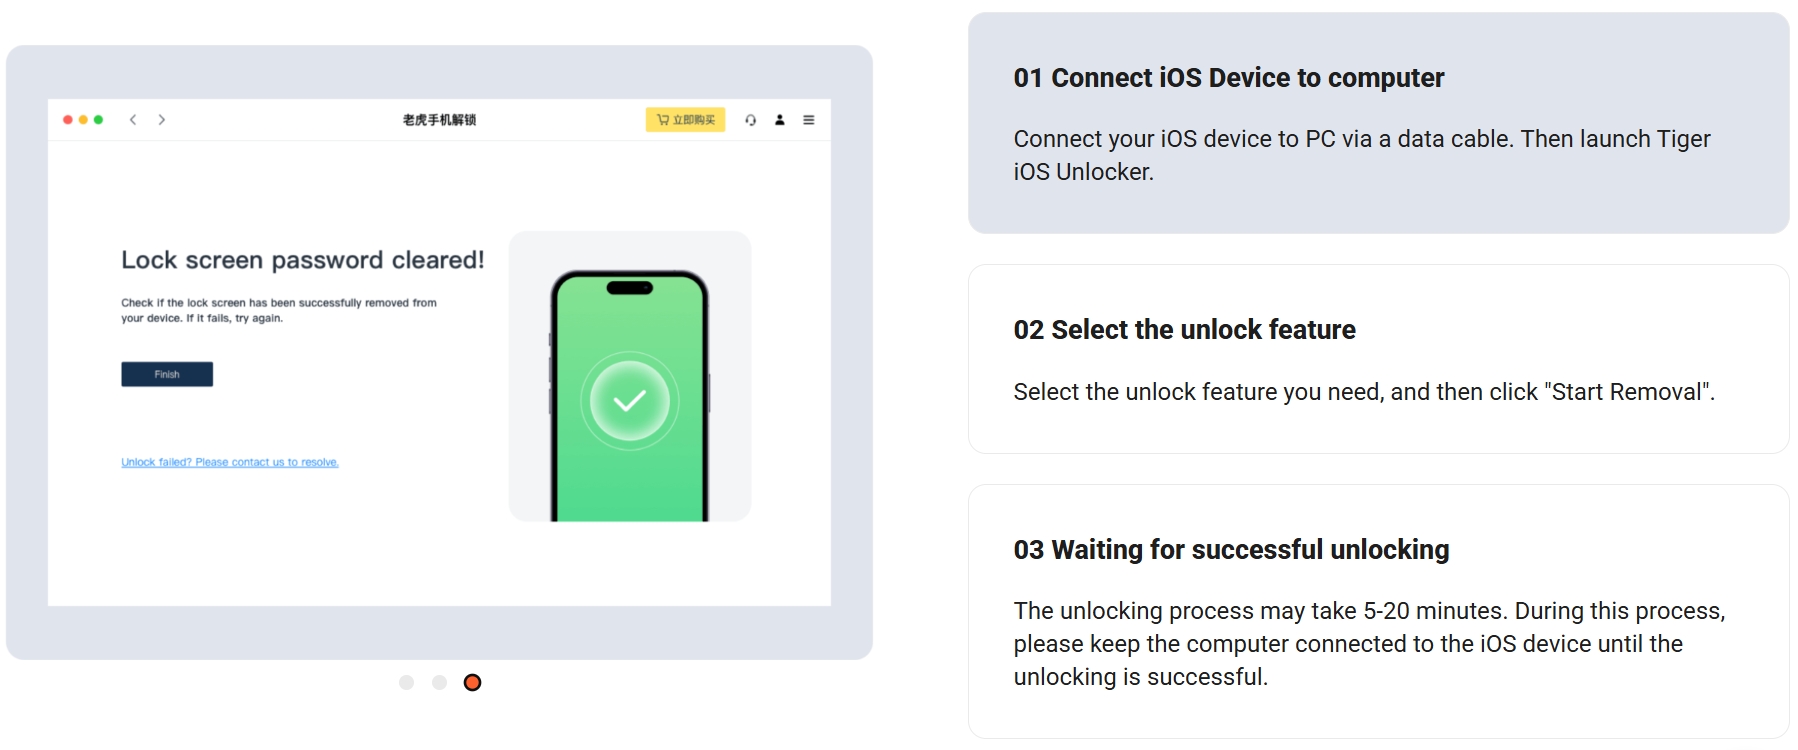Click the yellow shopping cart buy button

pyautogui.click(x=685, y=120)
